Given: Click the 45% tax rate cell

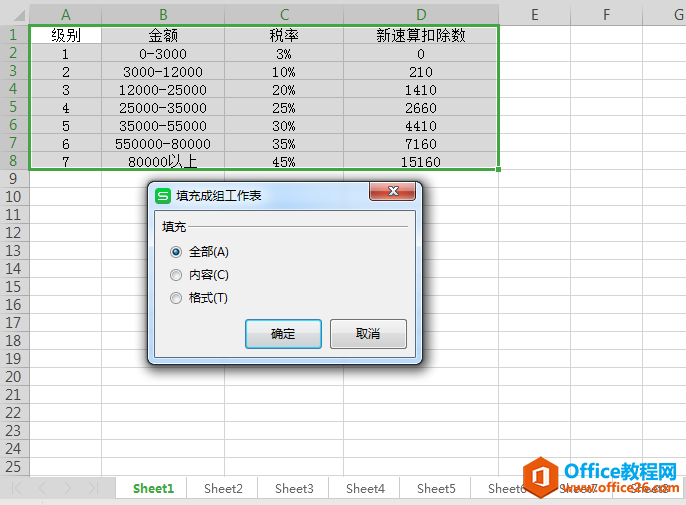Looking at the screenshot, I should (x=284, y=161).
